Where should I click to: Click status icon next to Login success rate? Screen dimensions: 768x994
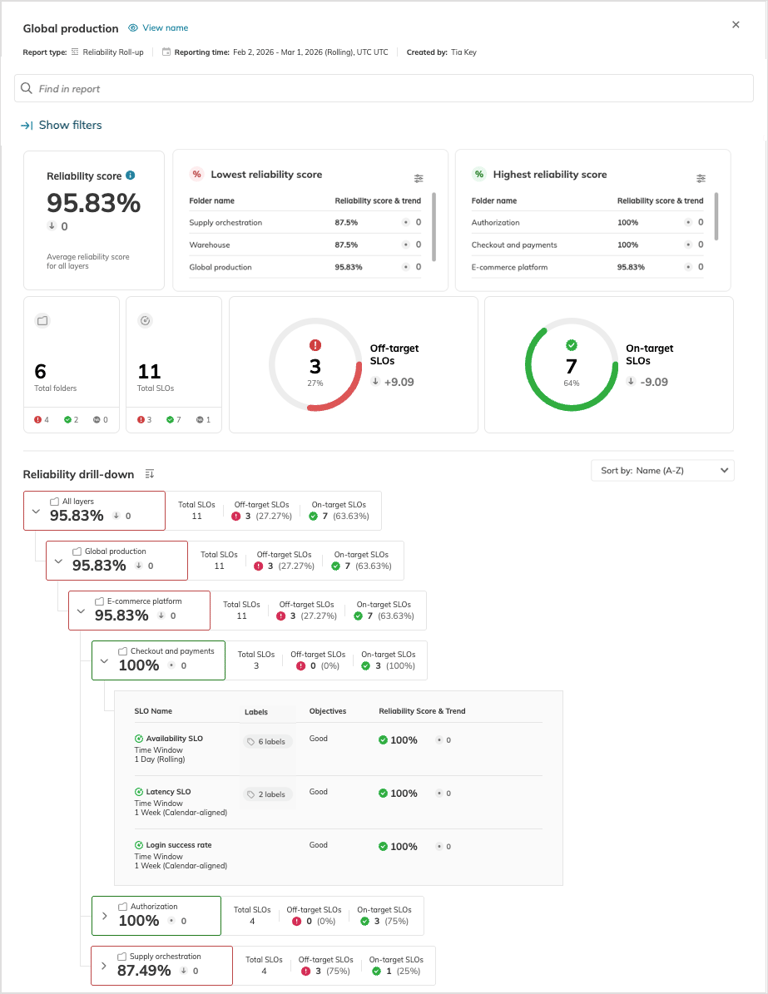139,845
